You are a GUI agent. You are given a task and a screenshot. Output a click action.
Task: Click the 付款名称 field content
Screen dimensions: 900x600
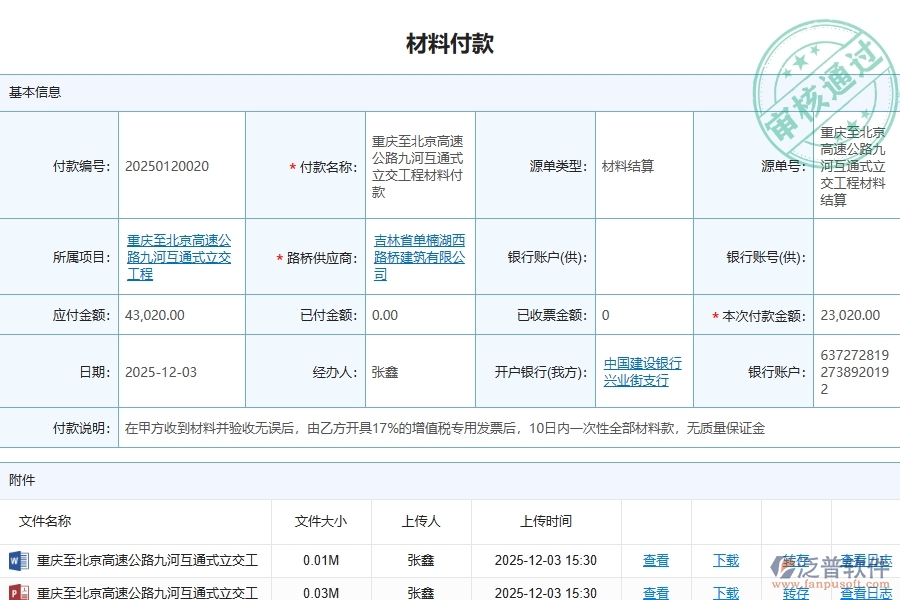click(420, 167)
